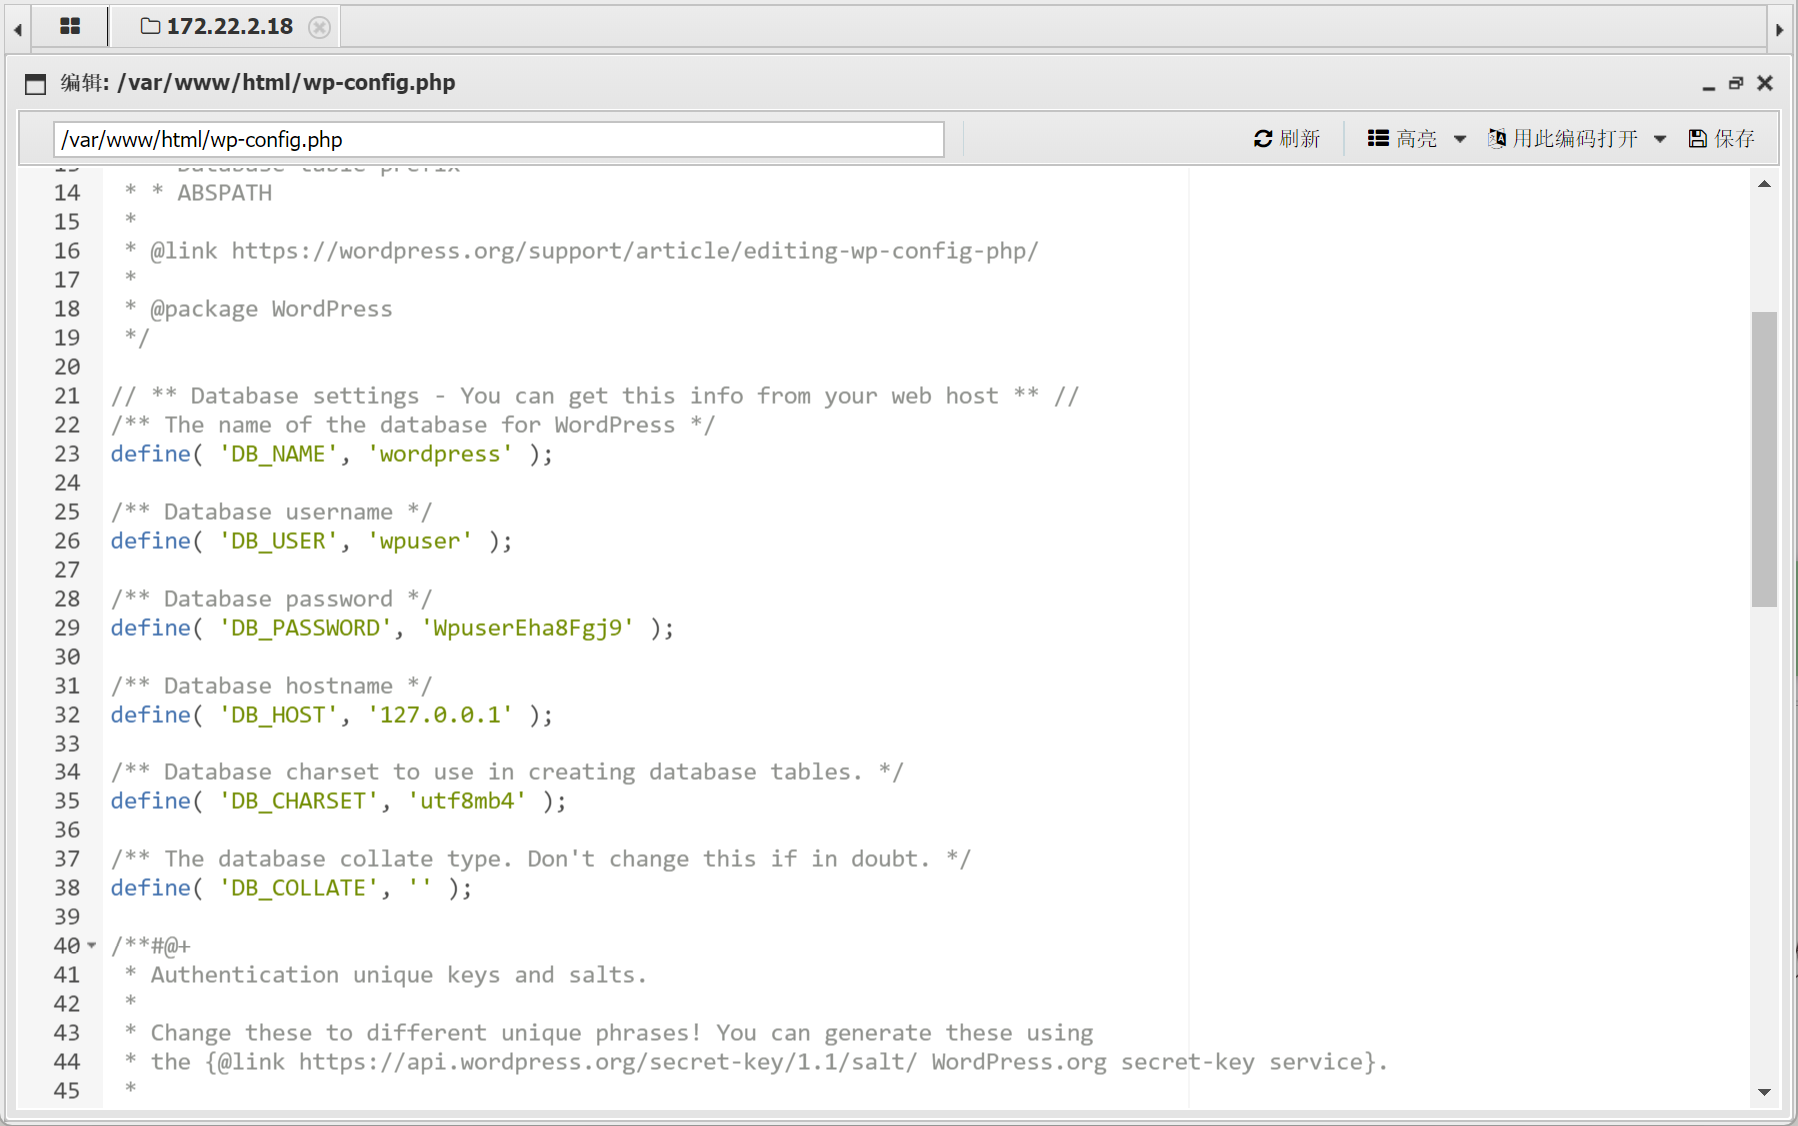This screenshot has height=1126, width=1798.
Task: Click 用此编码打开 encoding button
Action: pos(1563,138)
